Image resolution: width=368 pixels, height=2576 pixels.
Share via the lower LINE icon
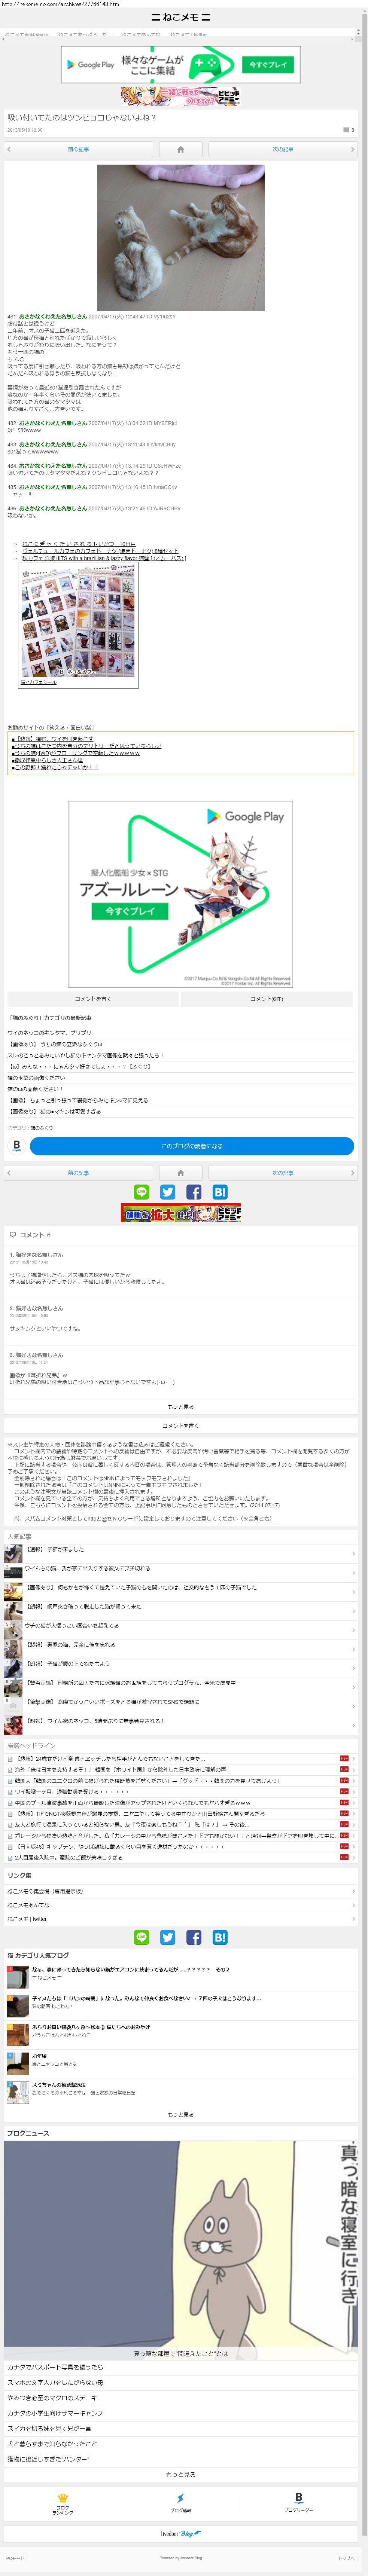point(141,1937)
